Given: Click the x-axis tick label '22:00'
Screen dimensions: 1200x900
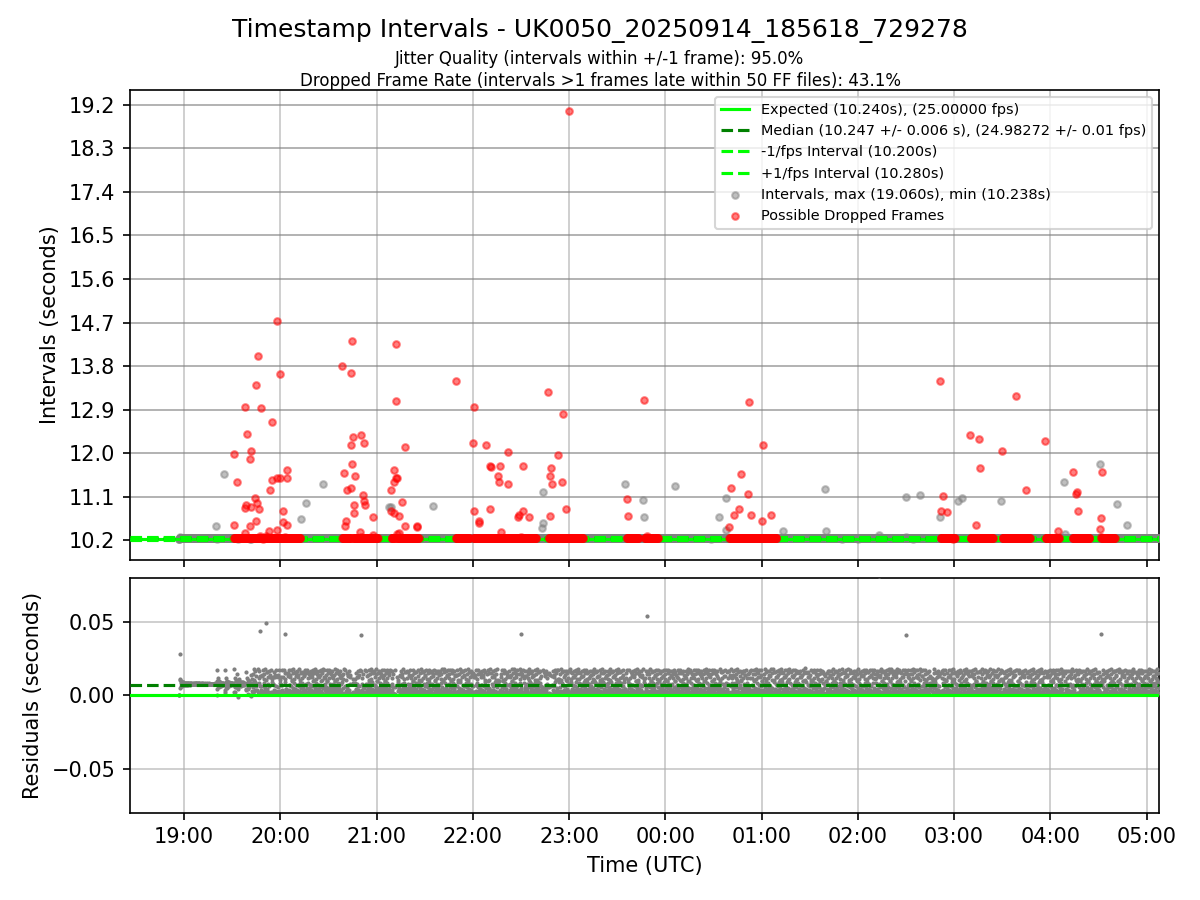Looking at the screenshot, I should point(472,834).
